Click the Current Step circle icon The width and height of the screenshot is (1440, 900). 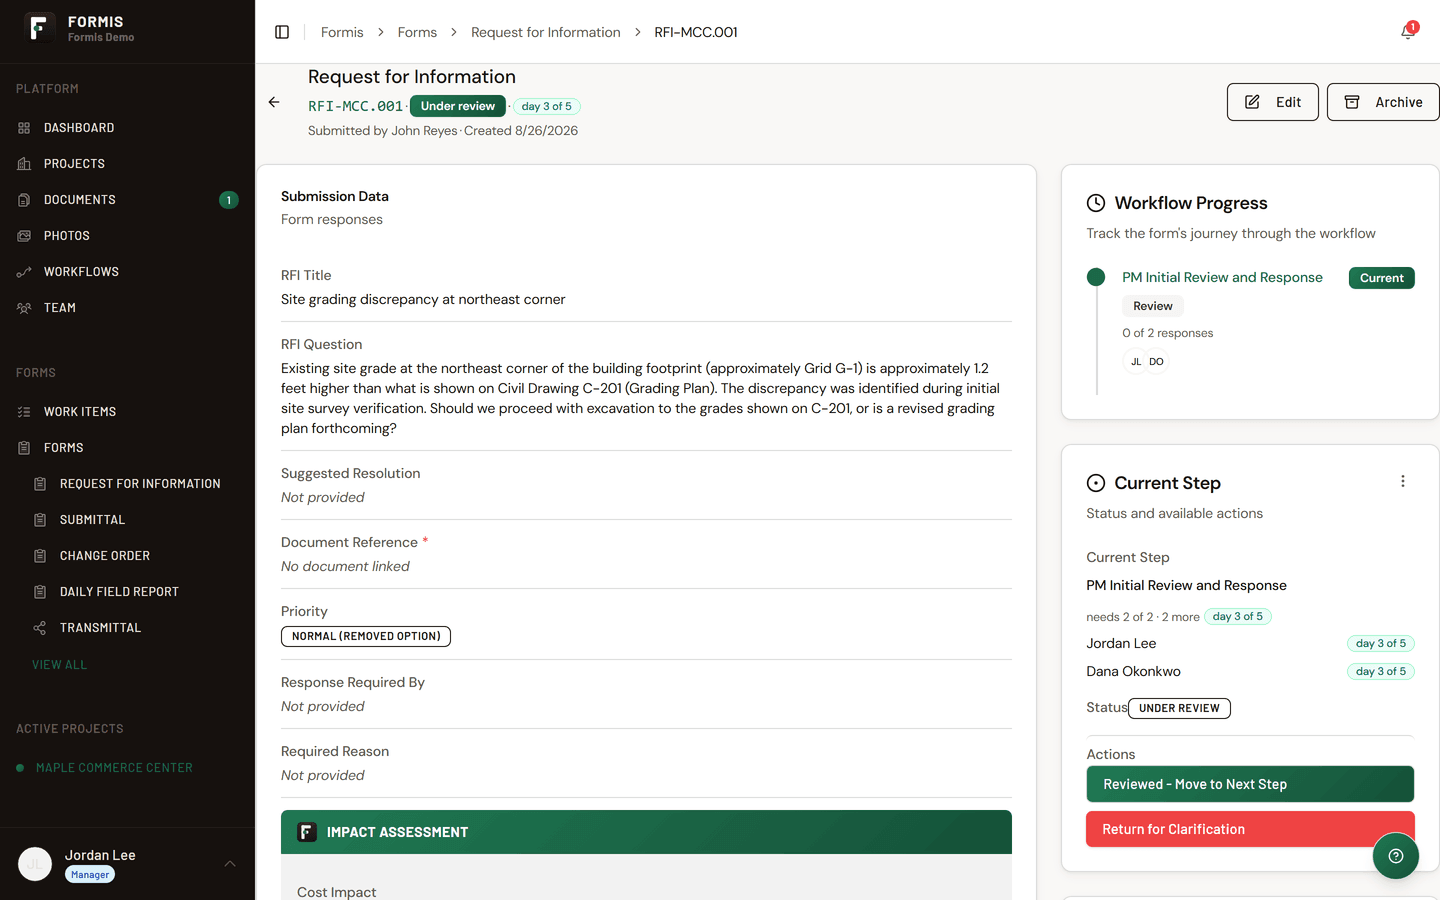coord(1096,483)
